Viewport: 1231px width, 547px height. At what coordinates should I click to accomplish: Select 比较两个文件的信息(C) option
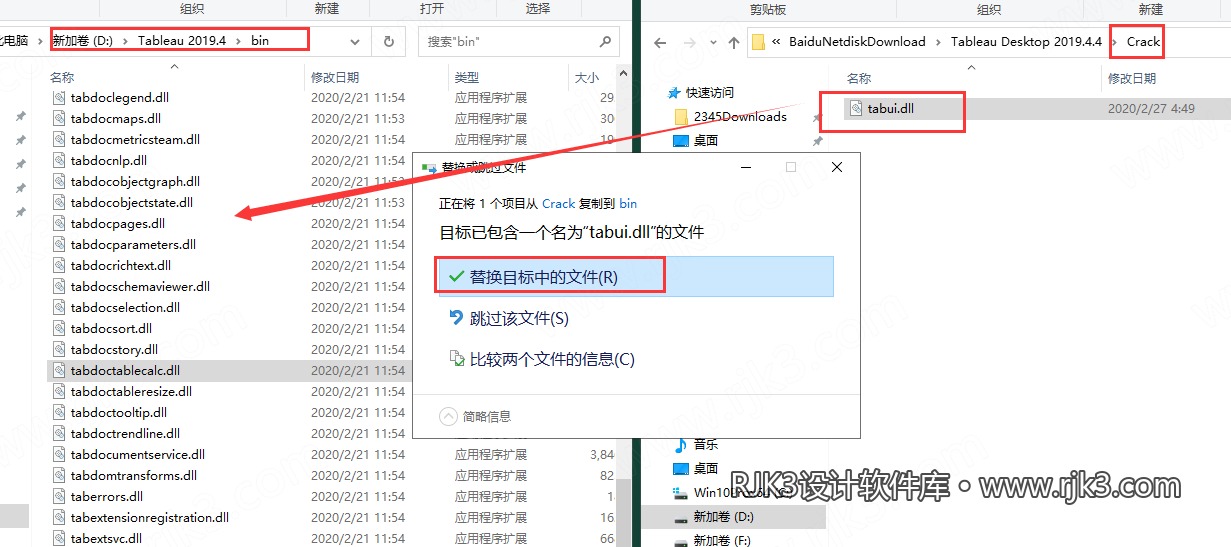point(552,359)
